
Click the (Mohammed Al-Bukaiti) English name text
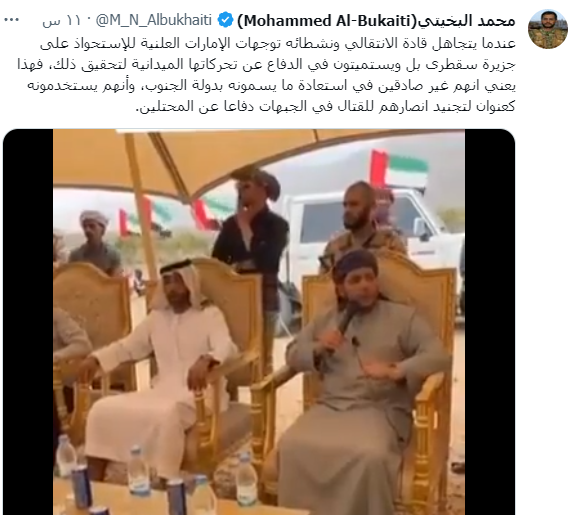(327, 21)
